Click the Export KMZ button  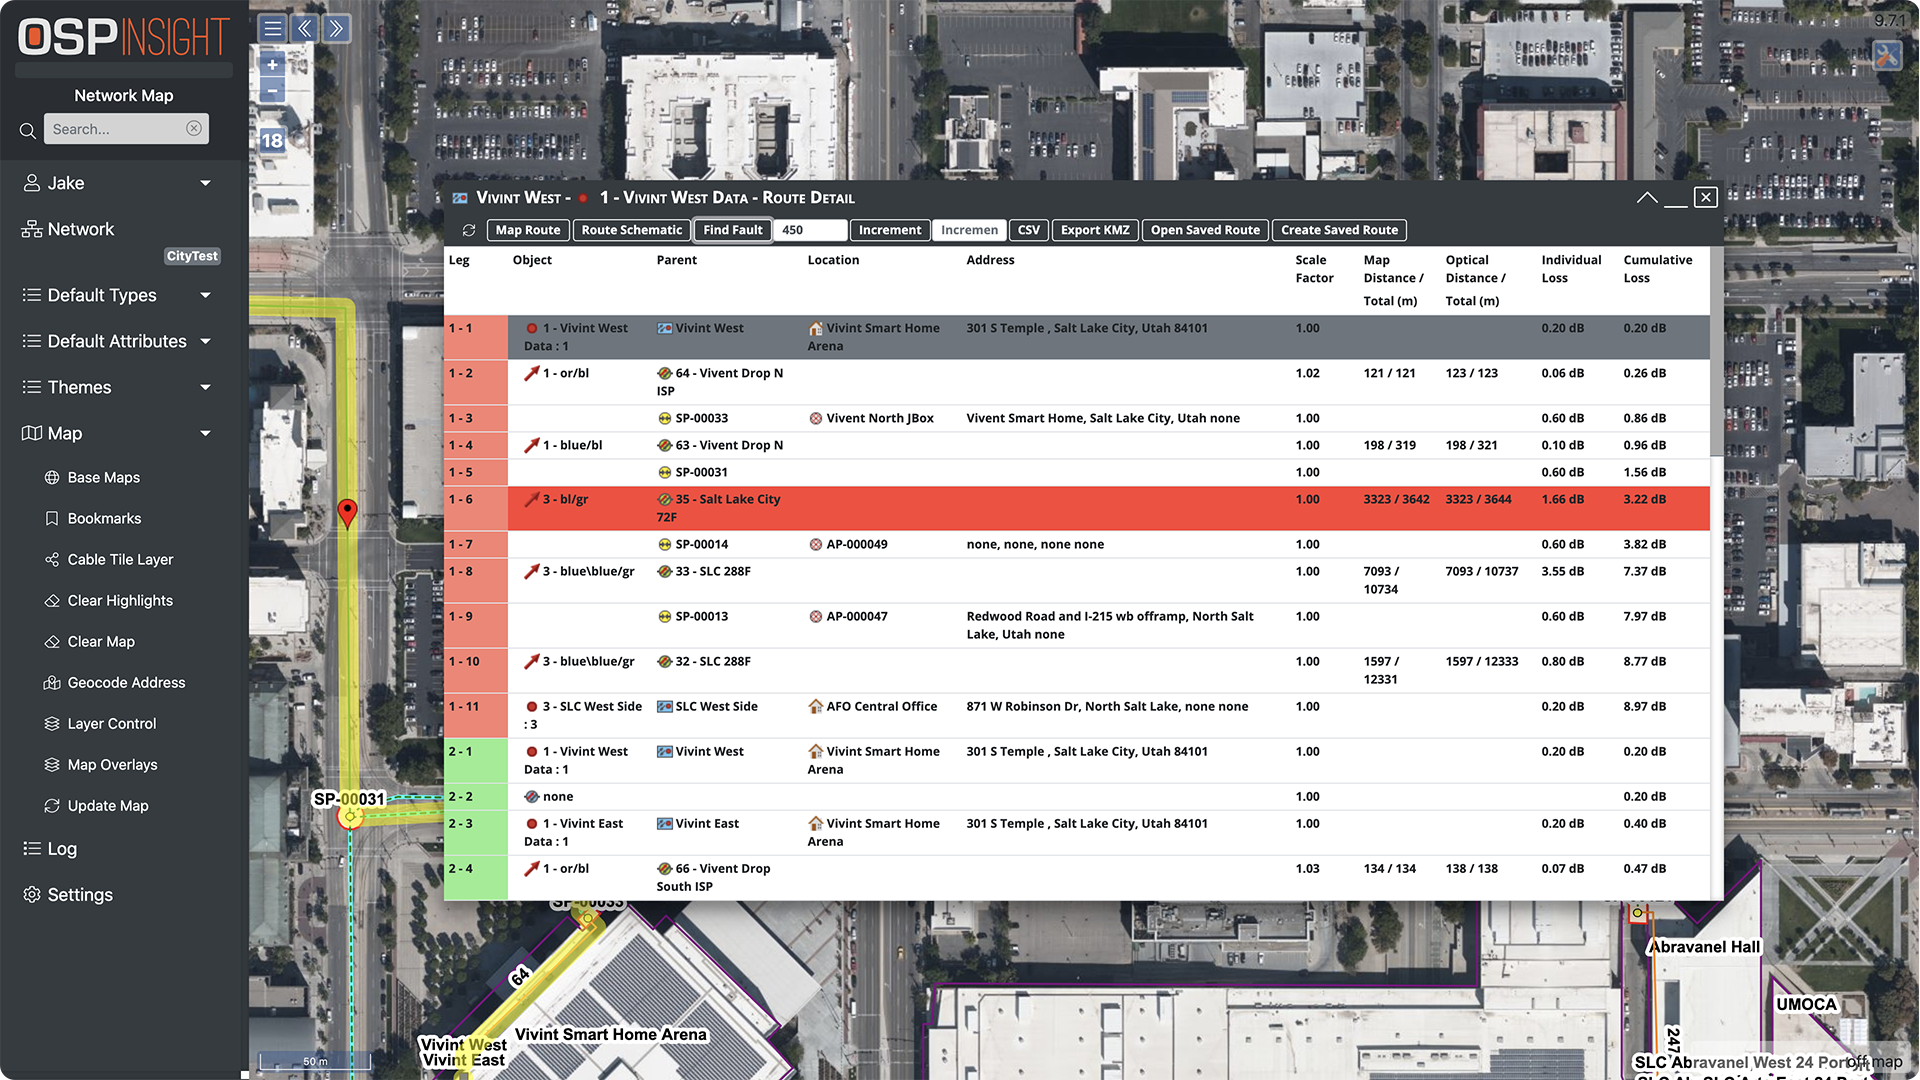click(x=1095, y=230)
